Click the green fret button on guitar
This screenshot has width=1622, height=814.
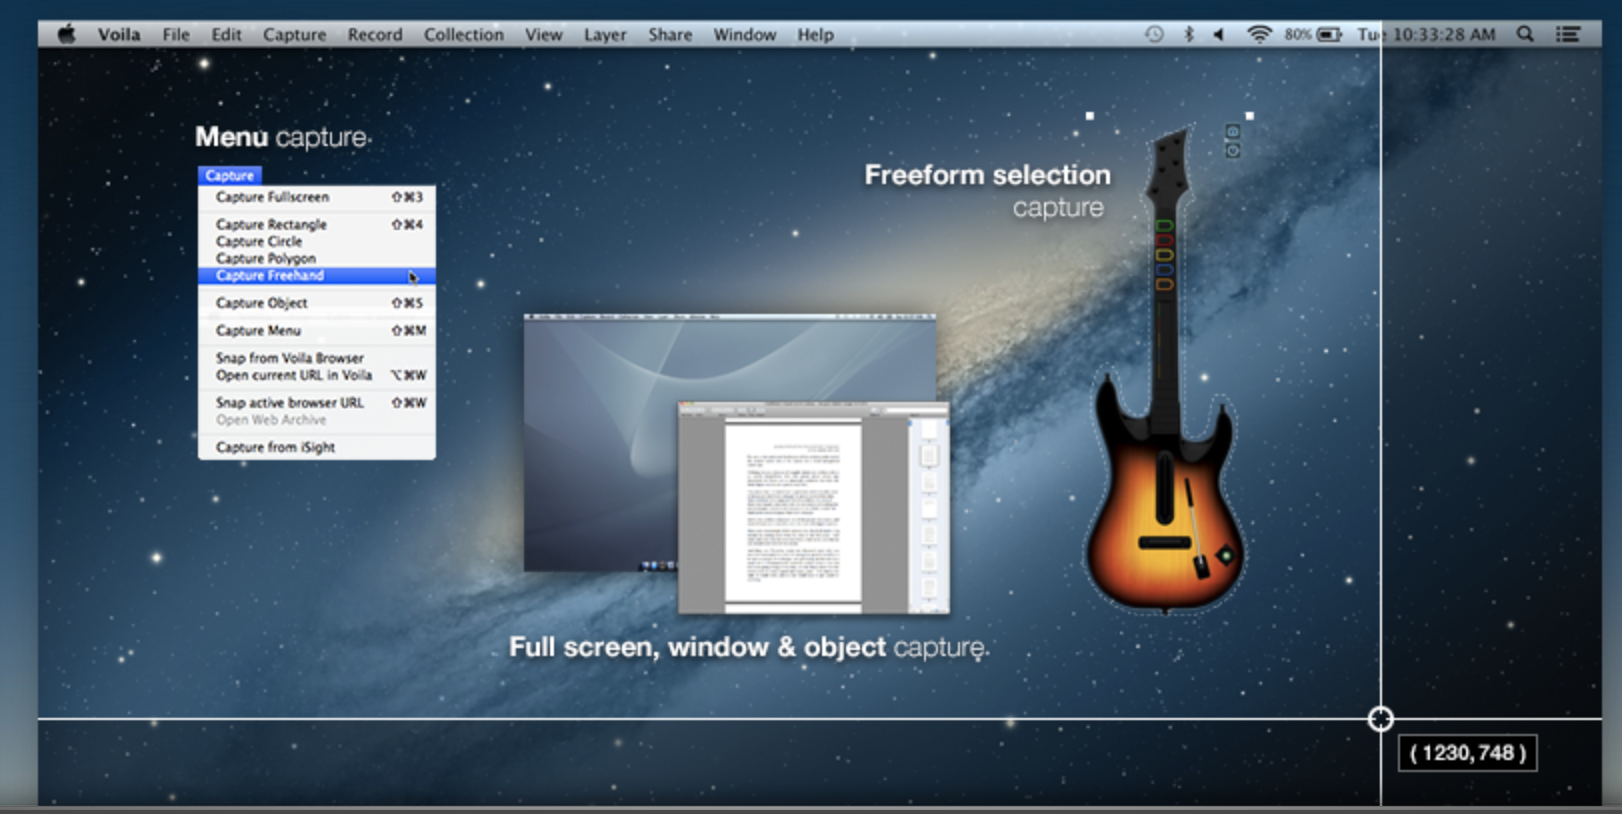click(x=1164, y=226)
